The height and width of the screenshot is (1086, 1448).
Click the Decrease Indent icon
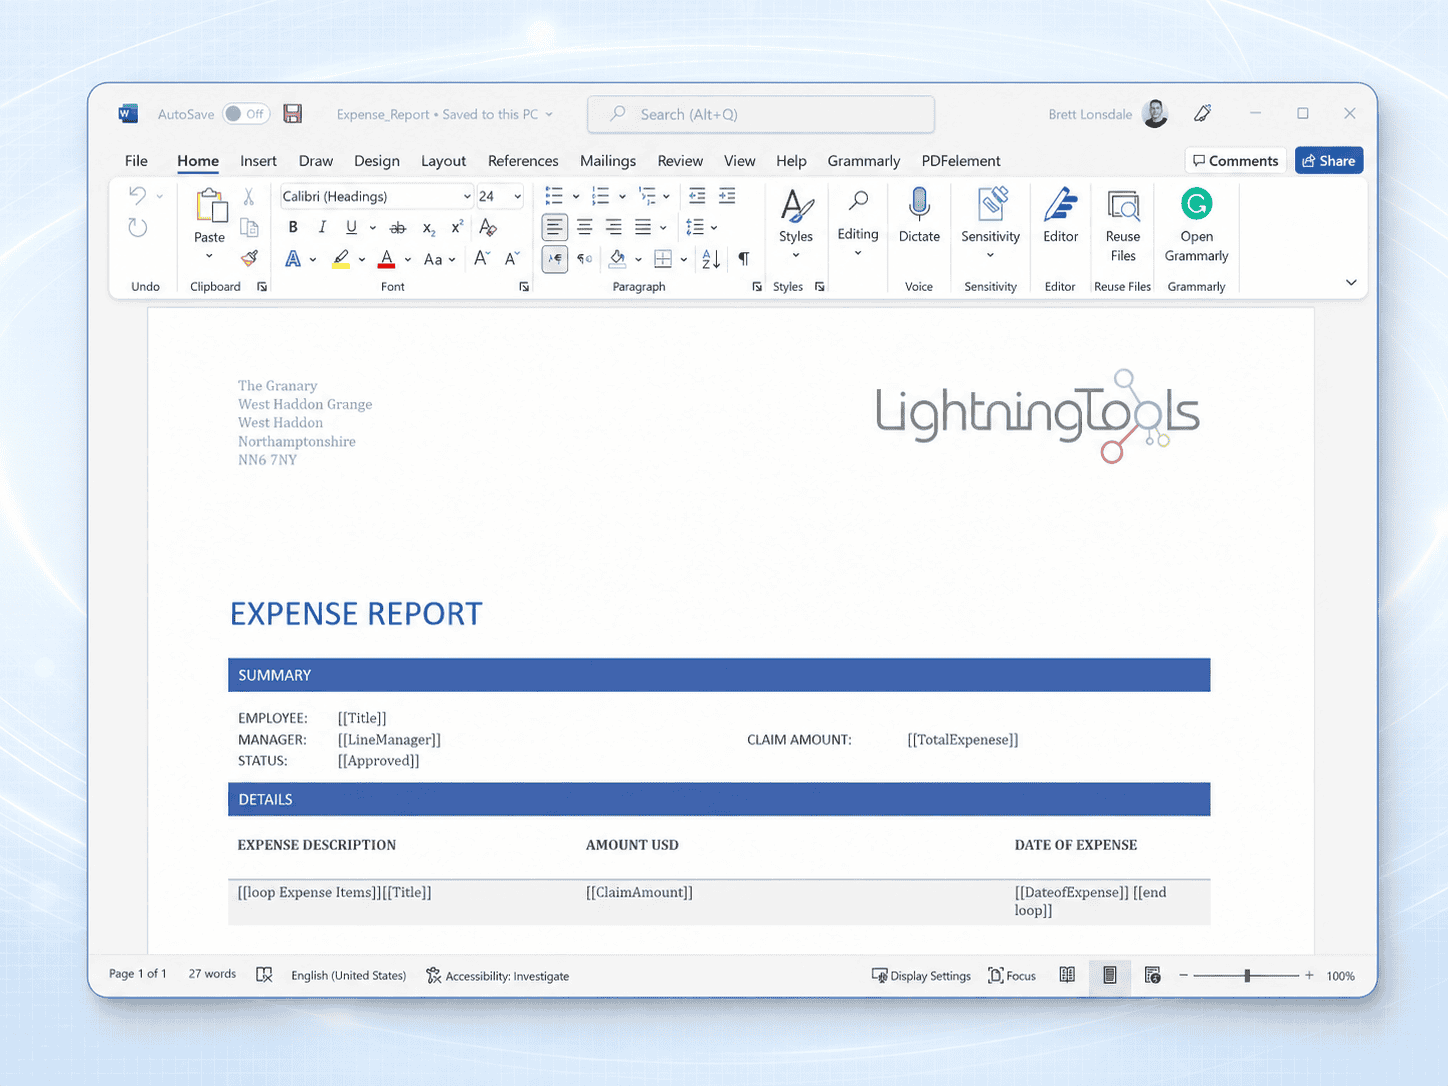point(697,196)
